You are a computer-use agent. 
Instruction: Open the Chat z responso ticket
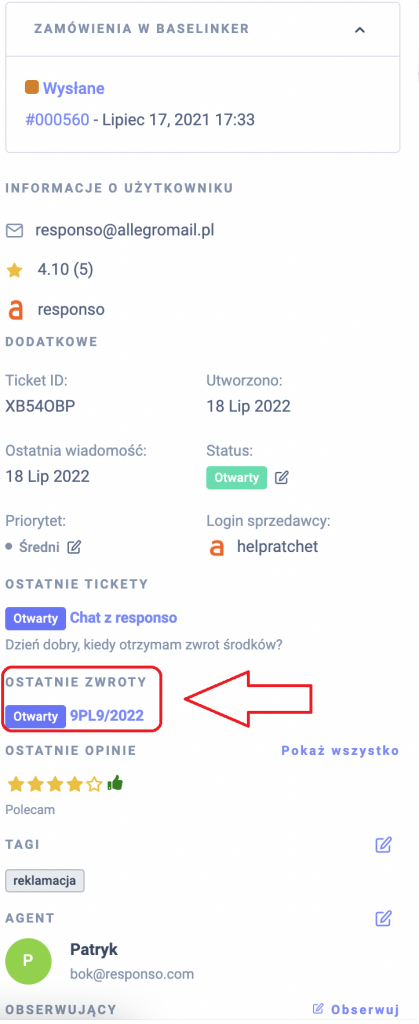pyautogui.click(x=123, y=617)
